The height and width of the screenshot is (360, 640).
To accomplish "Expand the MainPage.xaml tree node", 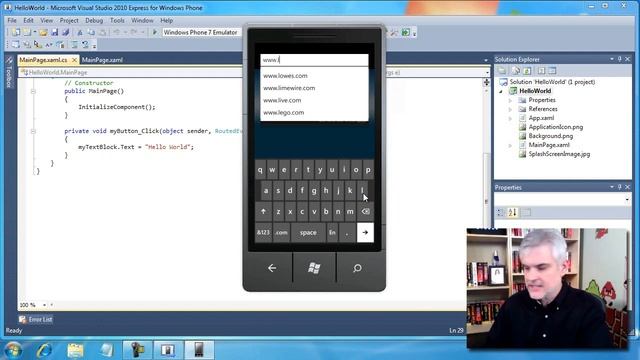I will point(510,145).
